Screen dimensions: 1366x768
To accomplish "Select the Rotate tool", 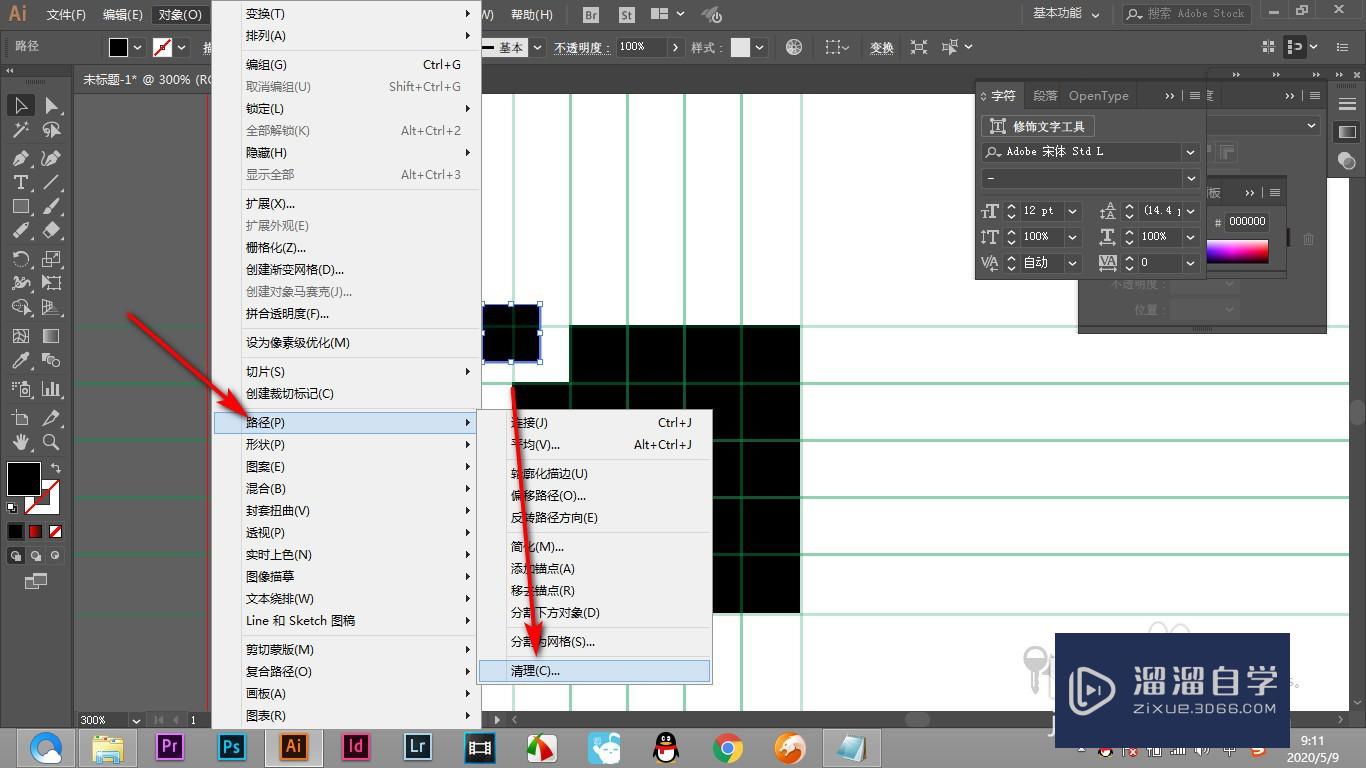I will (20, 259).
